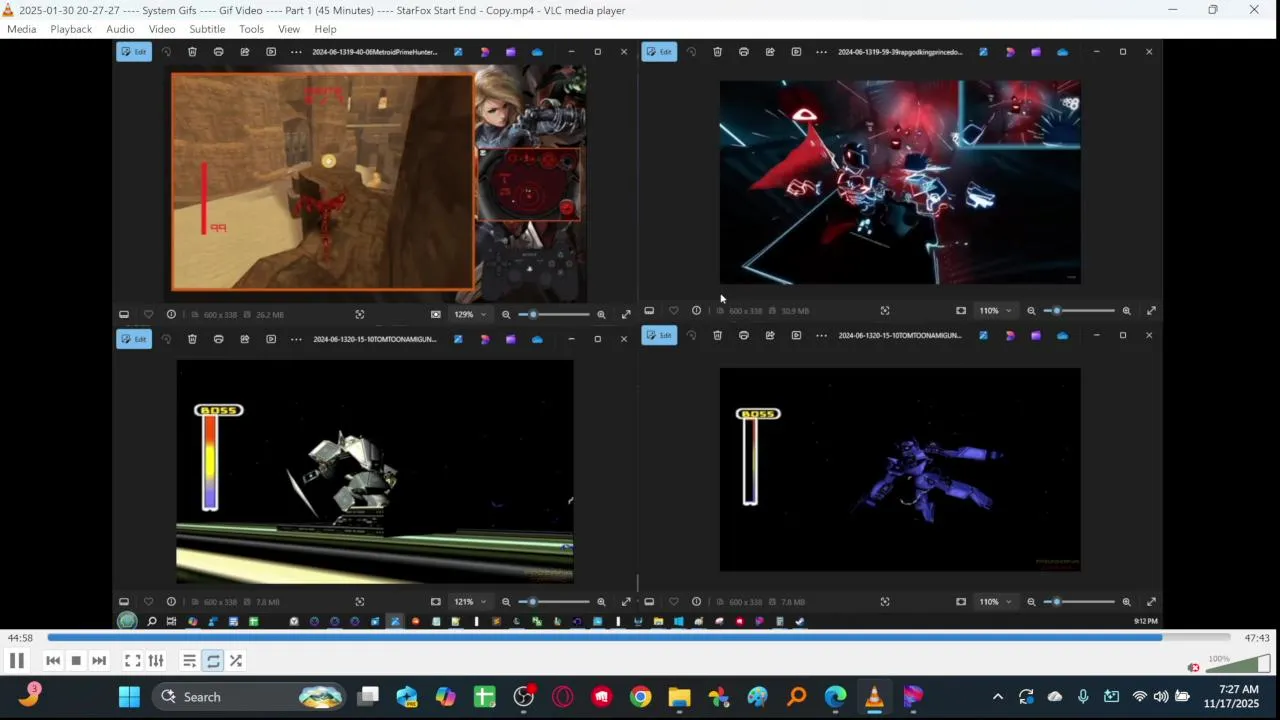Favorite the blue robot boss image
1280x720 pixels.
point(673,602)
